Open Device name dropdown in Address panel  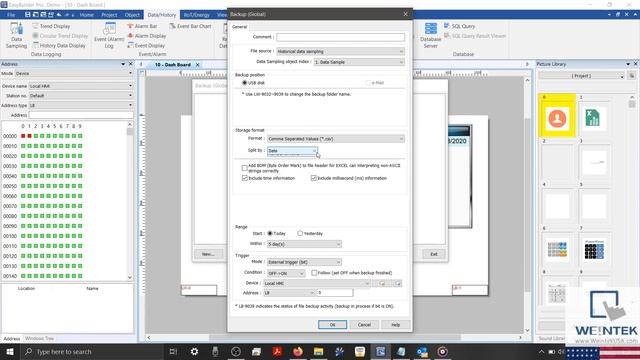click(x=81, y=86)
